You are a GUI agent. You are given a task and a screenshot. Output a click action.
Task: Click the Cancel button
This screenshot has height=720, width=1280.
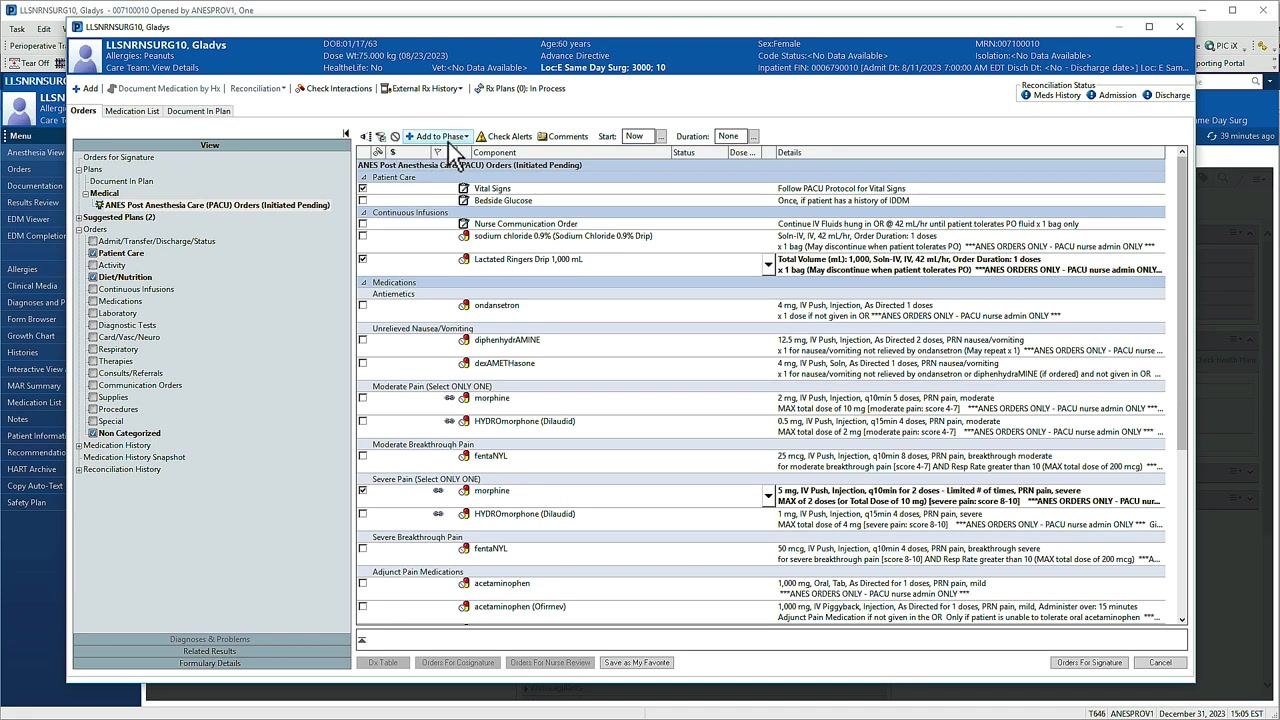point(1160,663)
